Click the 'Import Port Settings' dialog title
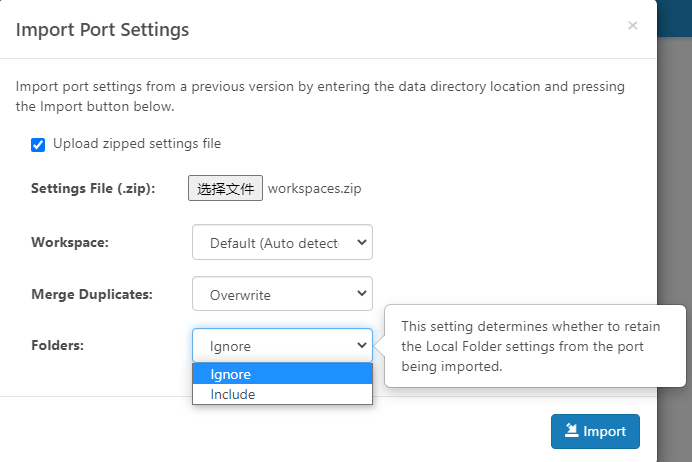692x462 pixels. [x=102, y=30]
